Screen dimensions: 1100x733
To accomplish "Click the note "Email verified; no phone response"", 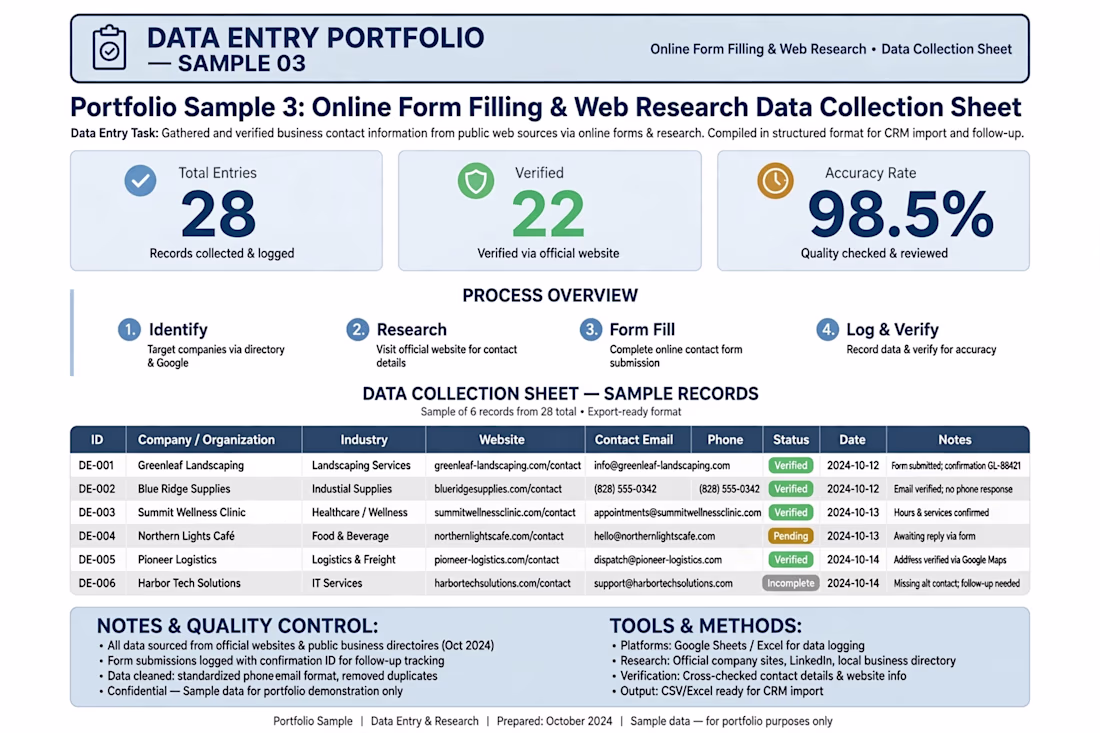I will coord(953,489).
